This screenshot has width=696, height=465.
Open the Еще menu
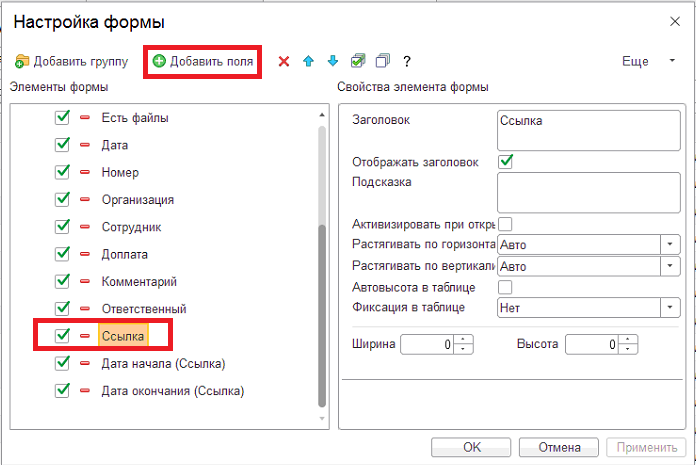click(x=648, y=61)
